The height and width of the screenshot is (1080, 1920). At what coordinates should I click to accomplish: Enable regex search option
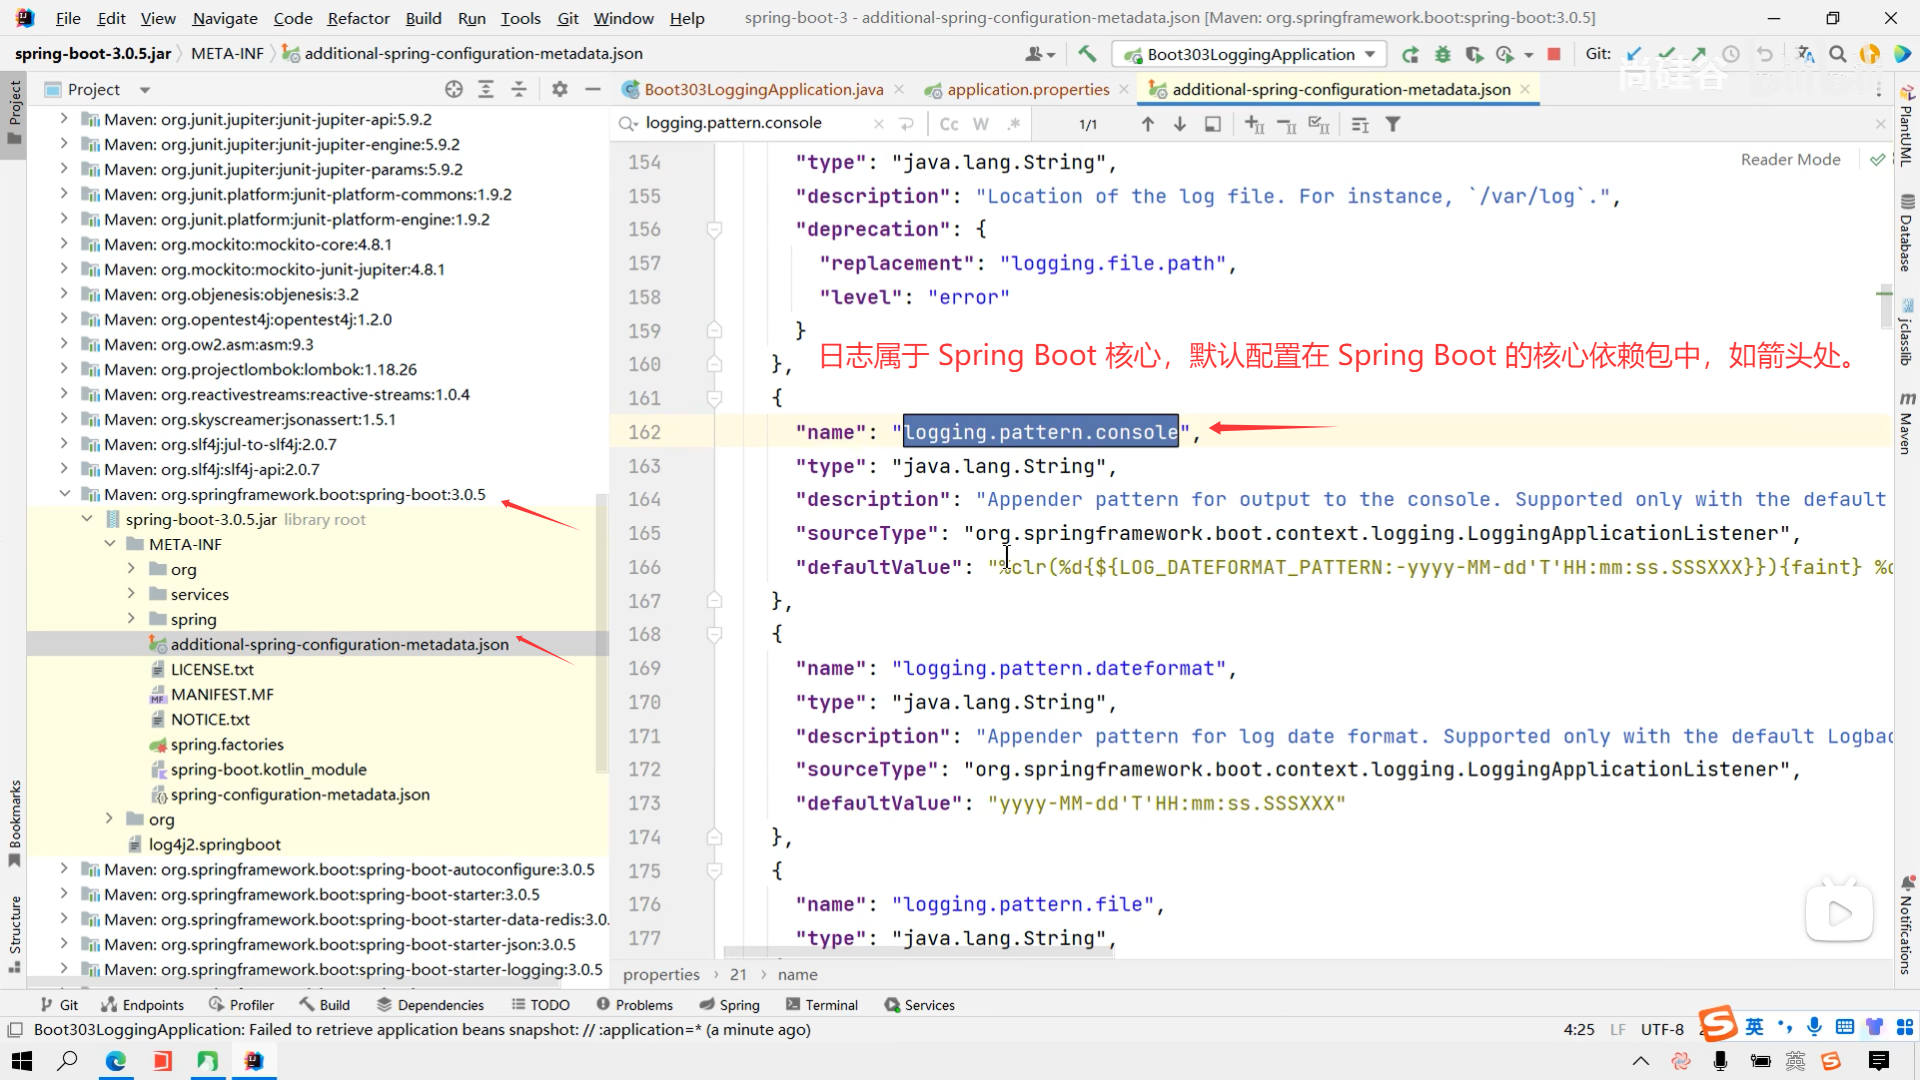[x=1013, y=124]
